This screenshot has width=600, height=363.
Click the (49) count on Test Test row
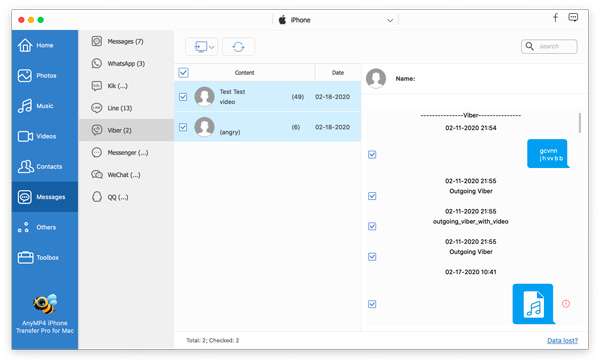pyautogui.click(x=298, y=97)
